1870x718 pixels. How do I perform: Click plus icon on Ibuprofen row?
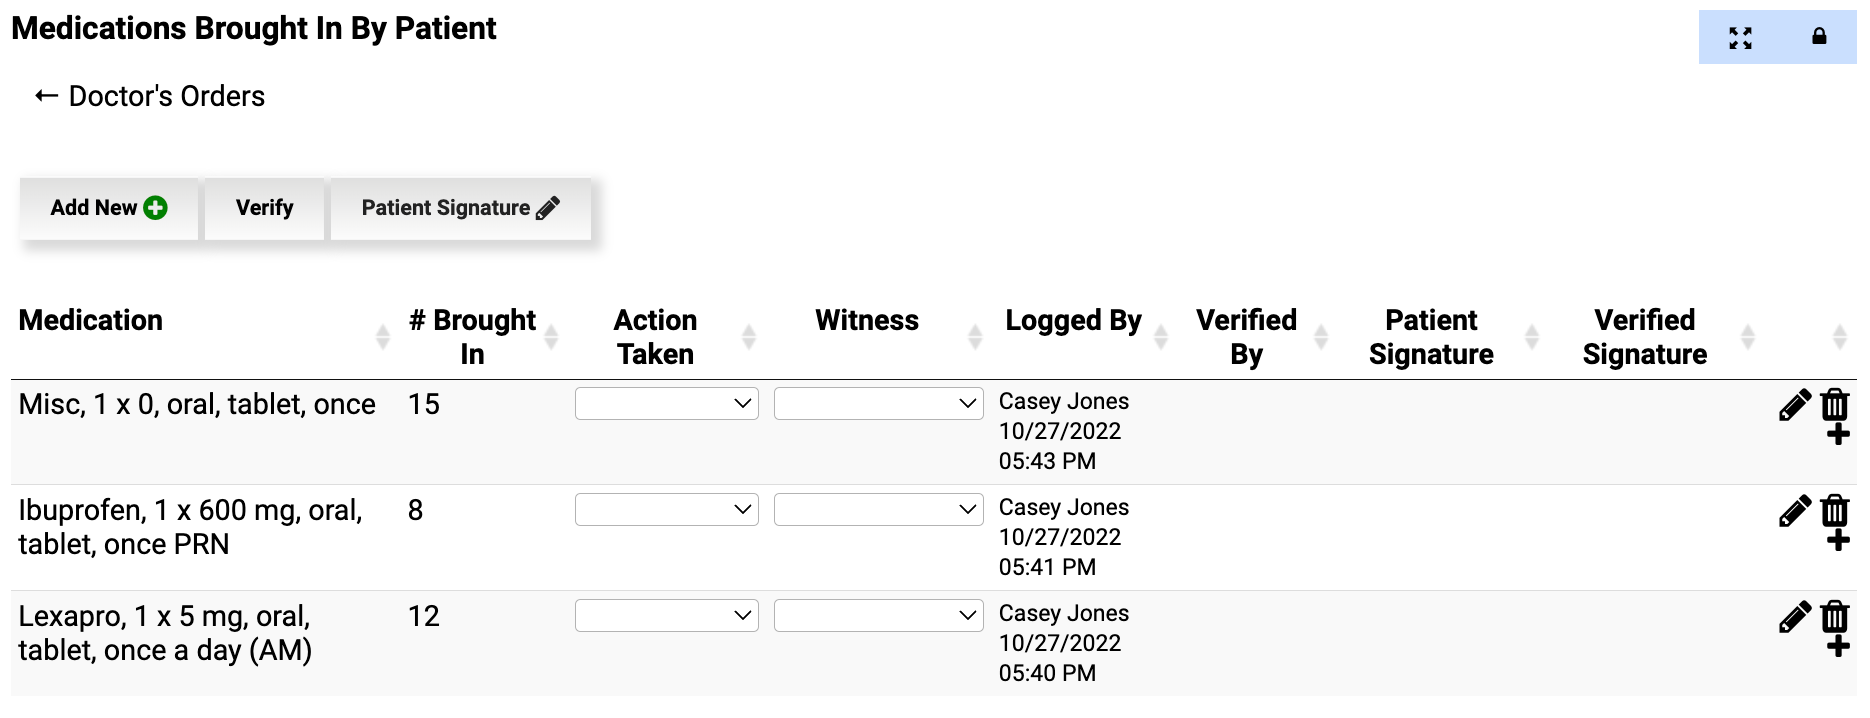pyautogui.click(x=1838, y=541)
